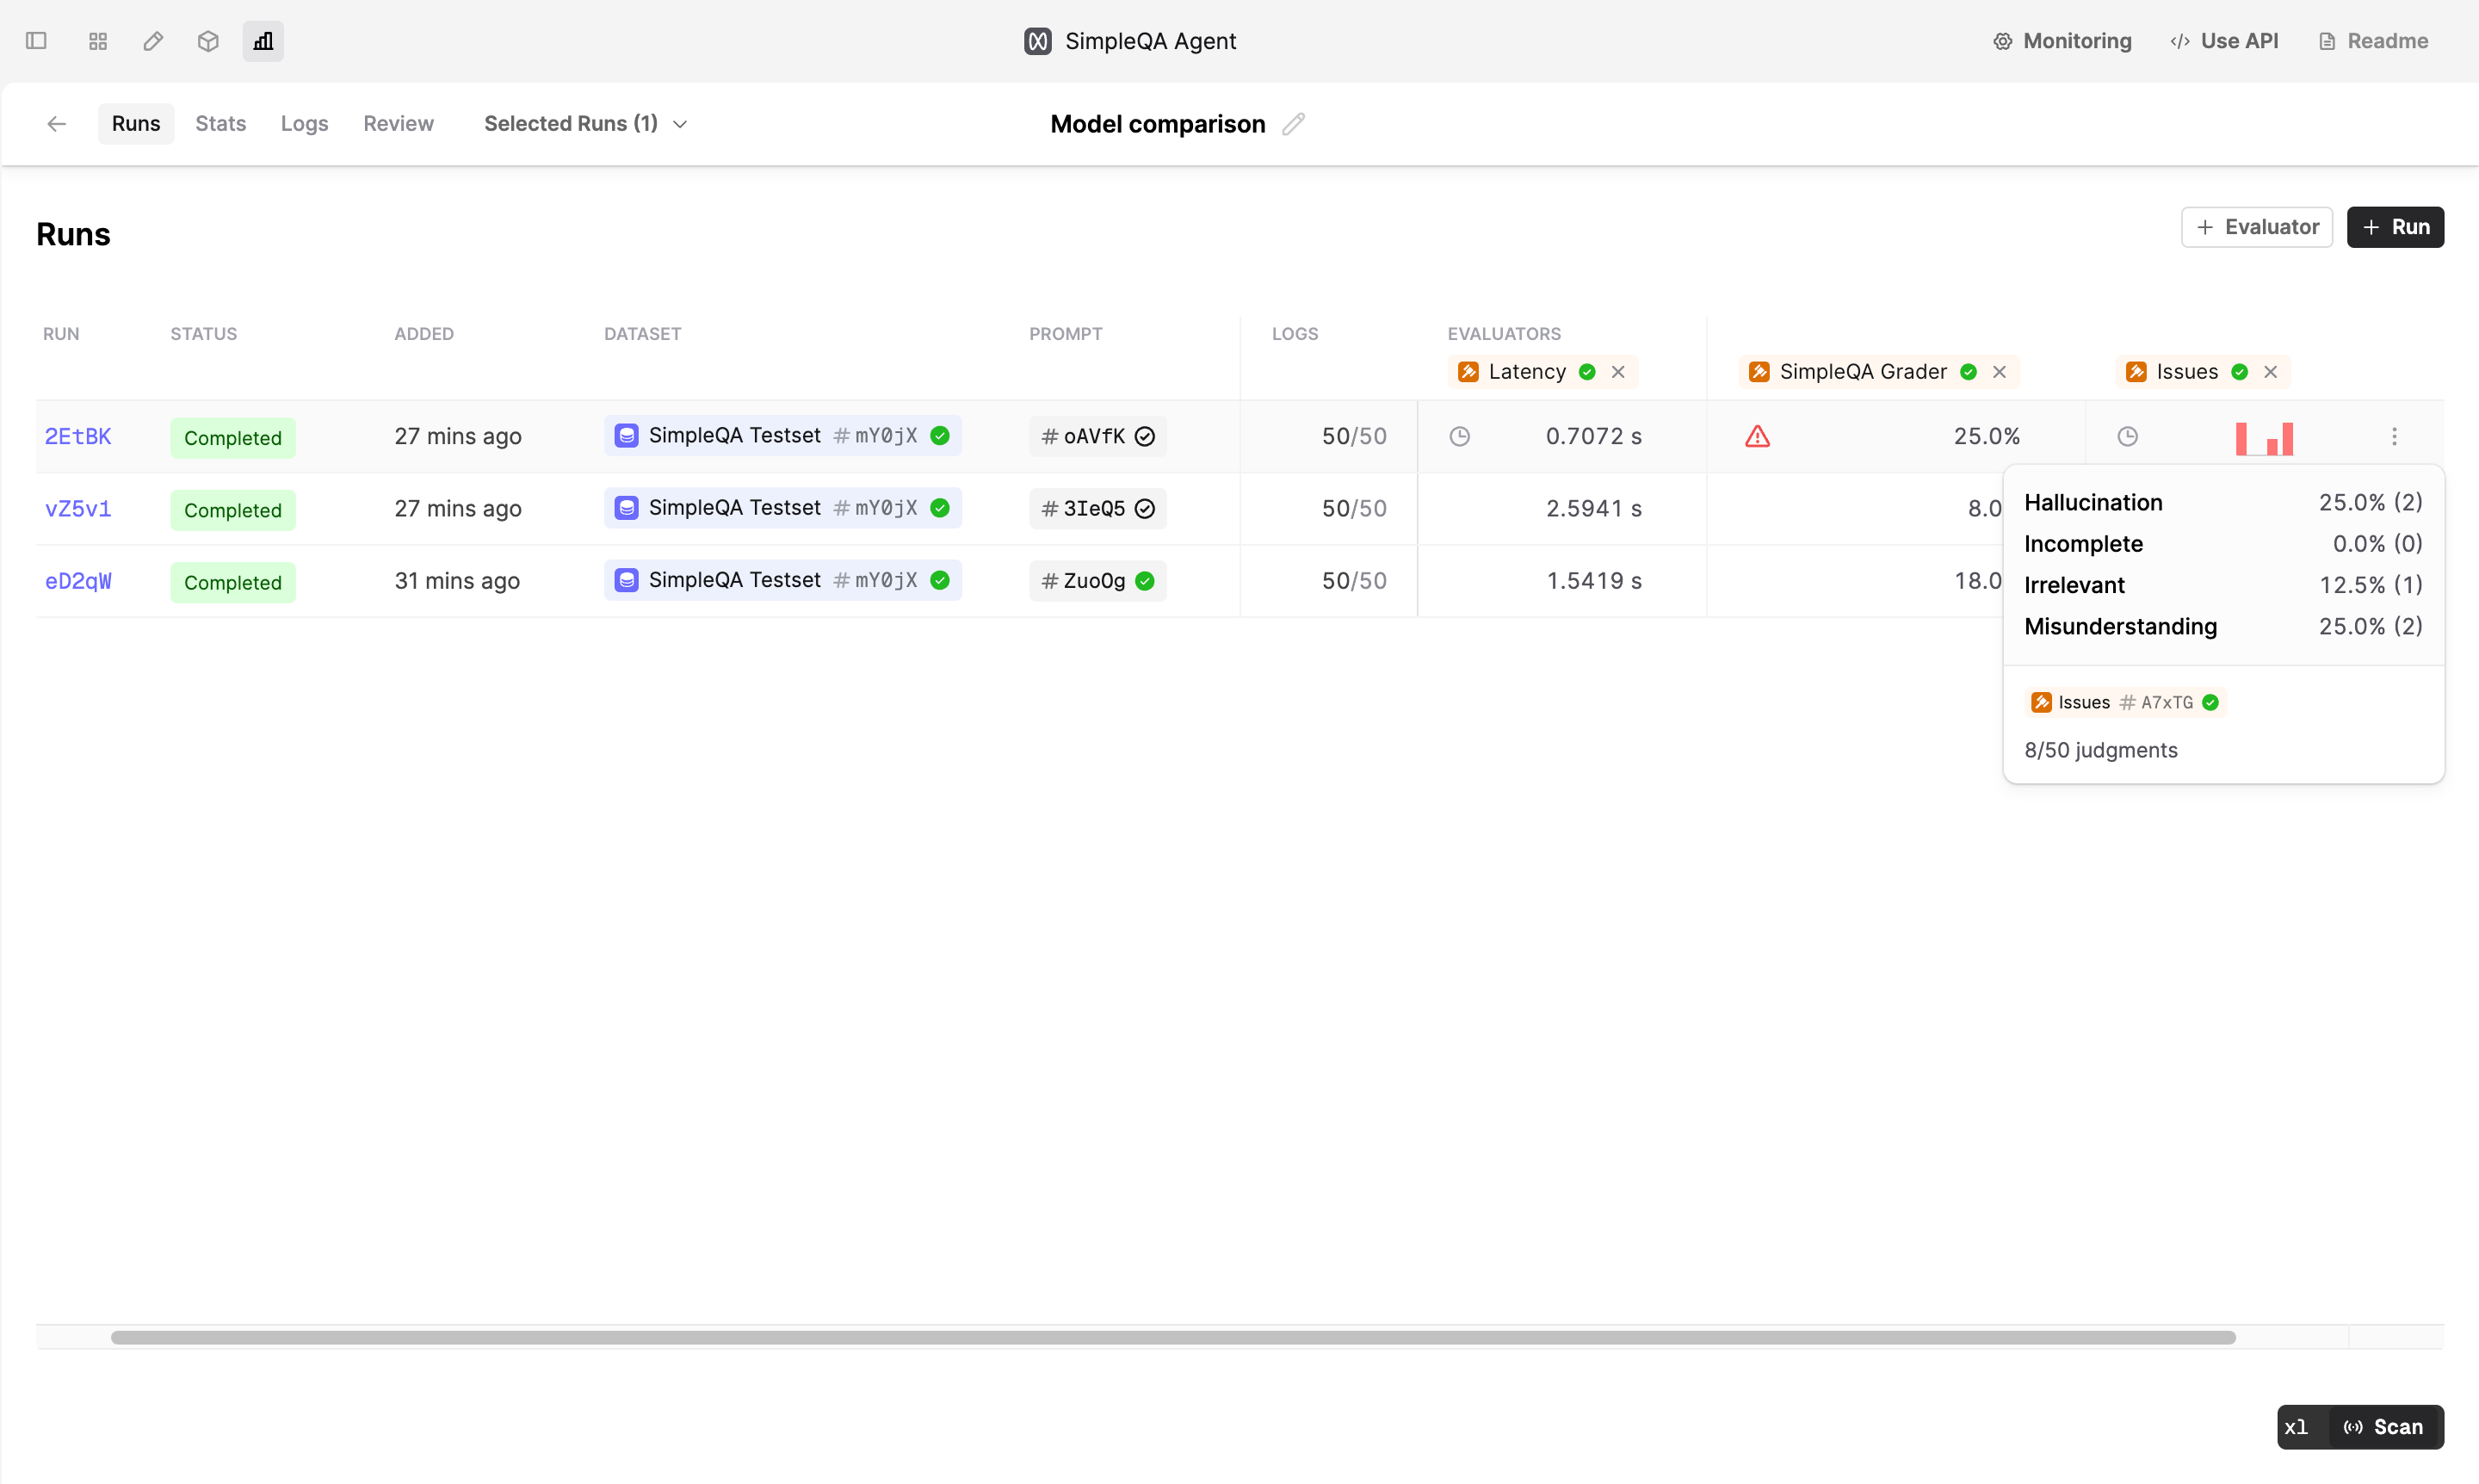This screenshot has height=1484, width=2479.
Task: Select the bar chart evaluations icon
Action: click(x=263, y=41)
